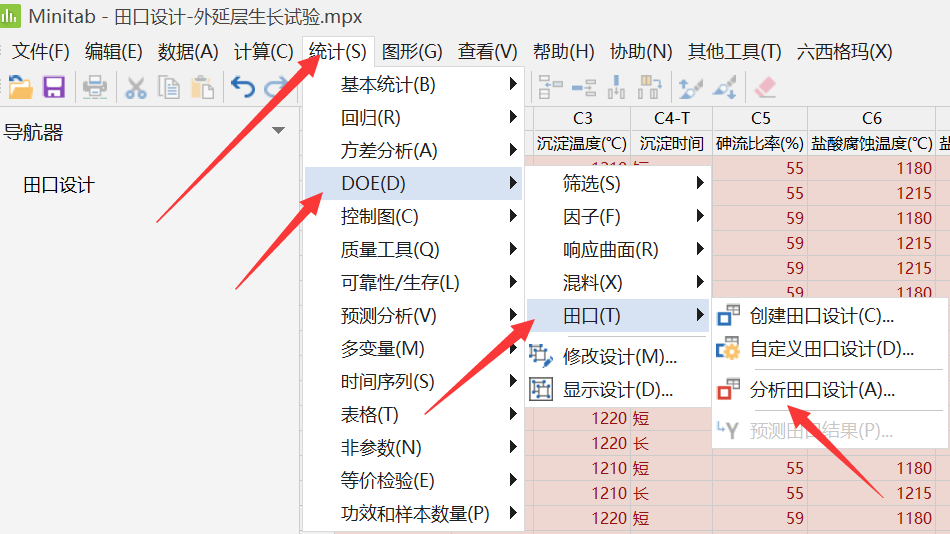Choose 显示设计(D)... menu item

point(617,389)
